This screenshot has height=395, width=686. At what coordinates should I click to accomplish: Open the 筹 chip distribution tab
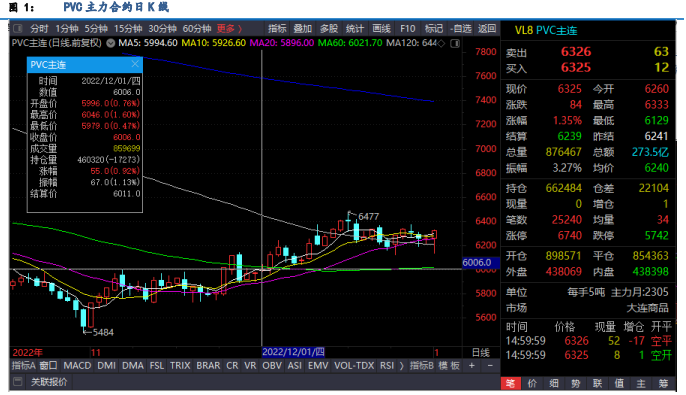[663, 384]
